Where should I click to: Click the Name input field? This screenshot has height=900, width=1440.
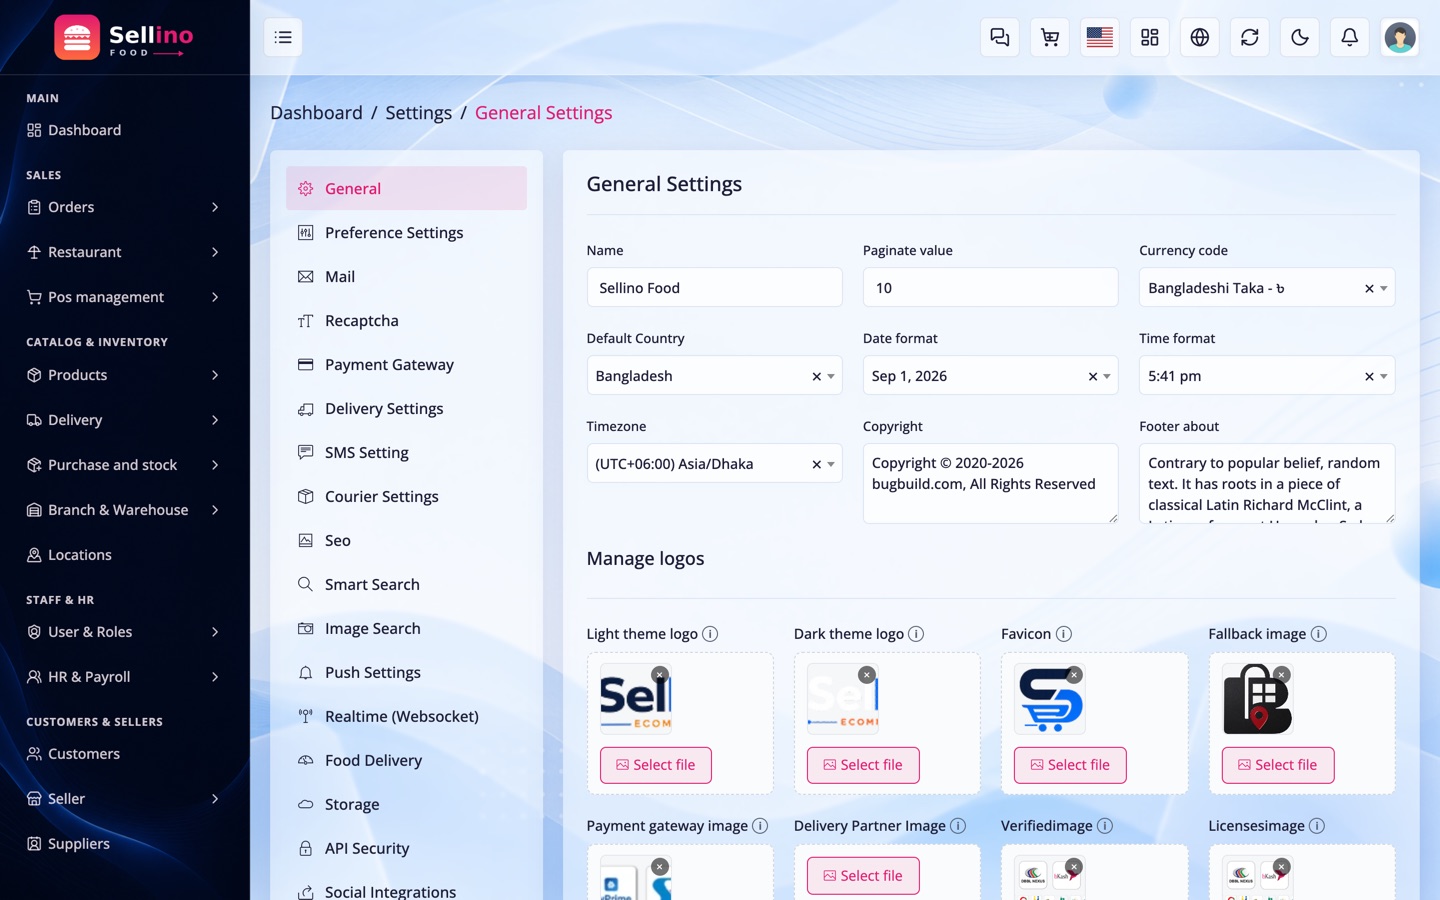[x=714, y=288]
